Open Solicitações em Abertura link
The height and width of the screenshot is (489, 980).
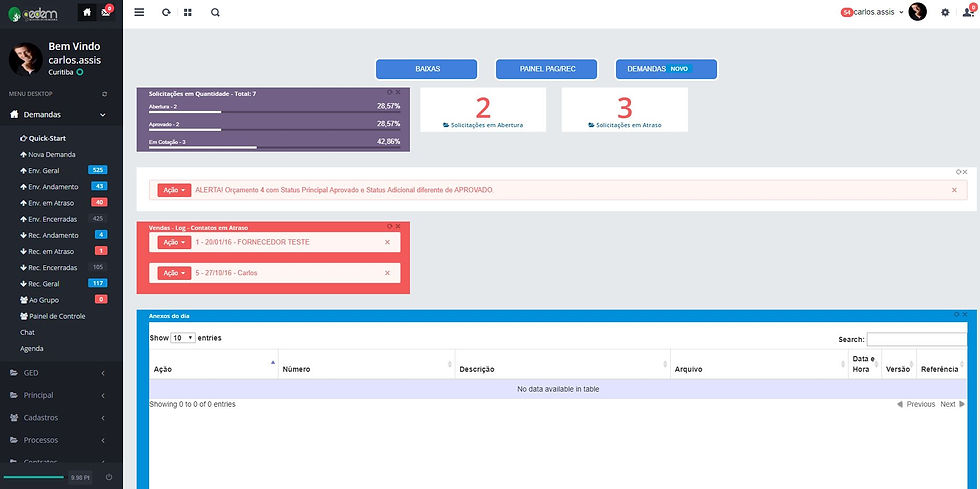[483, 125]
